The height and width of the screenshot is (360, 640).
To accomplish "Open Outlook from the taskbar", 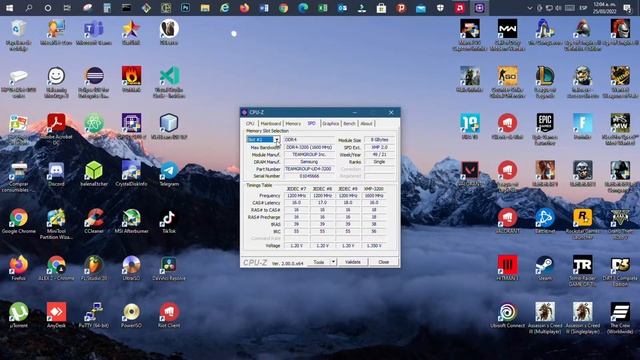I will pos(342,8).
